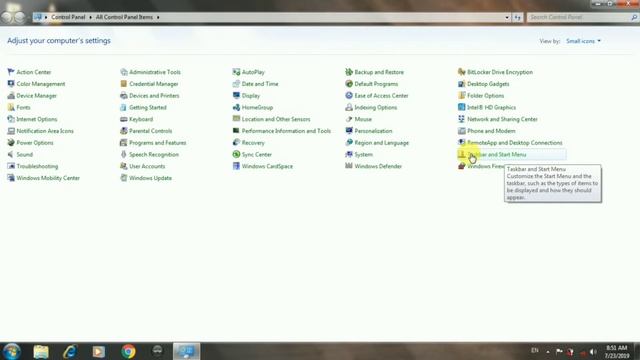
Task: Click the Programs and Features icon
Action: (x=124, y=142)
